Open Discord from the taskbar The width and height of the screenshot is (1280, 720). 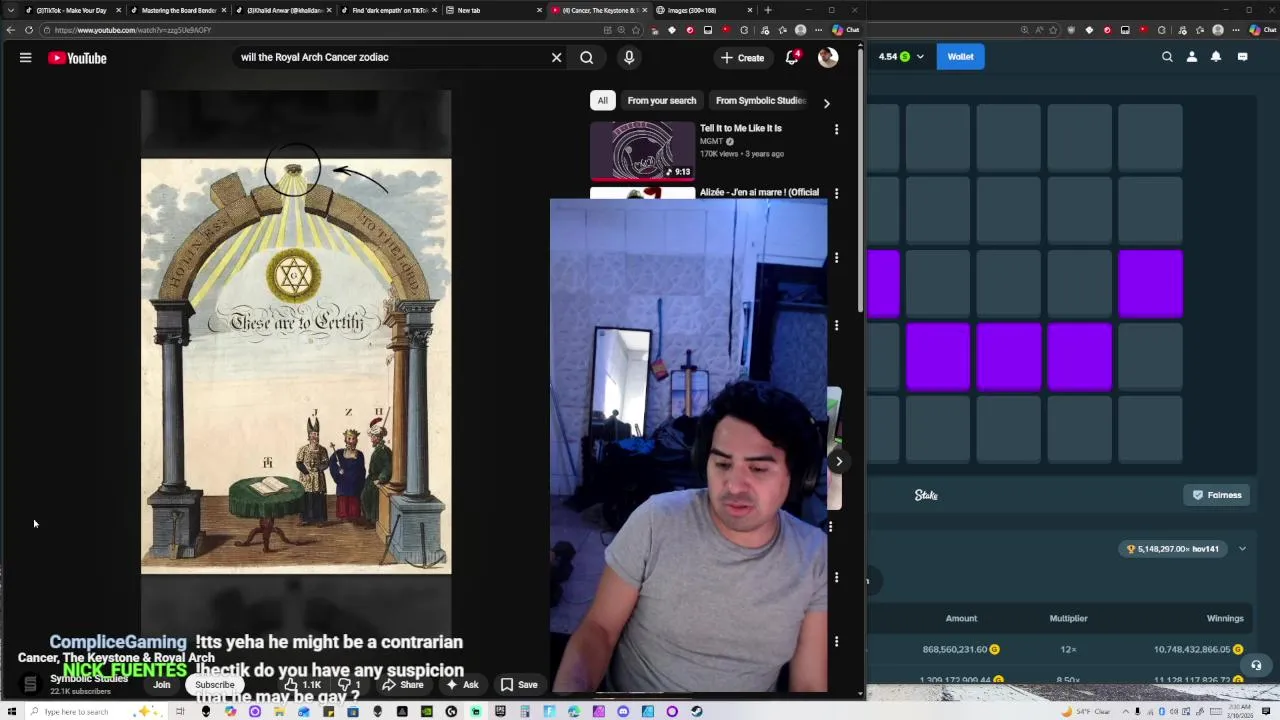pos(624,712)
